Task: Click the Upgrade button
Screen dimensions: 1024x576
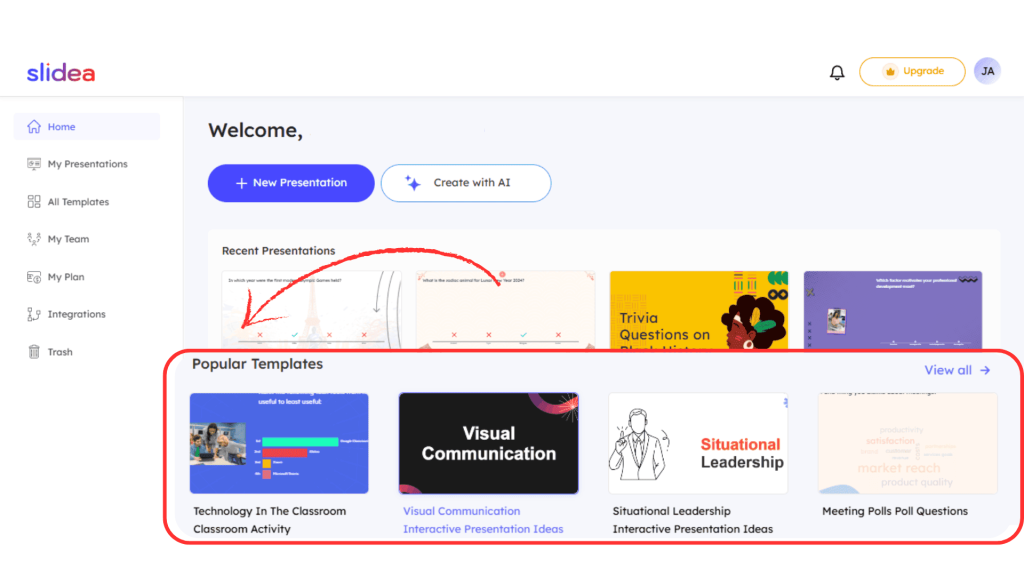Action: [x=911, y=72]
